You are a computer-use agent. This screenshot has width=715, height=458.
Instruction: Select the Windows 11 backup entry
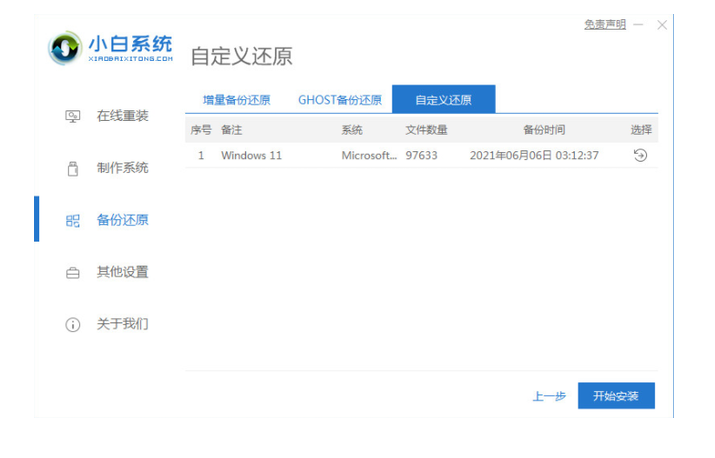pos(251,155)
